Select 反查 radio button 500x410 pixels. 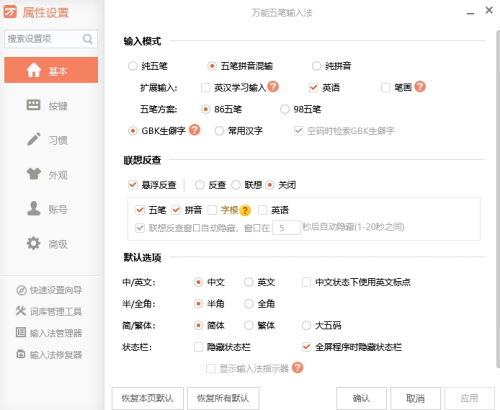[200, 185]
